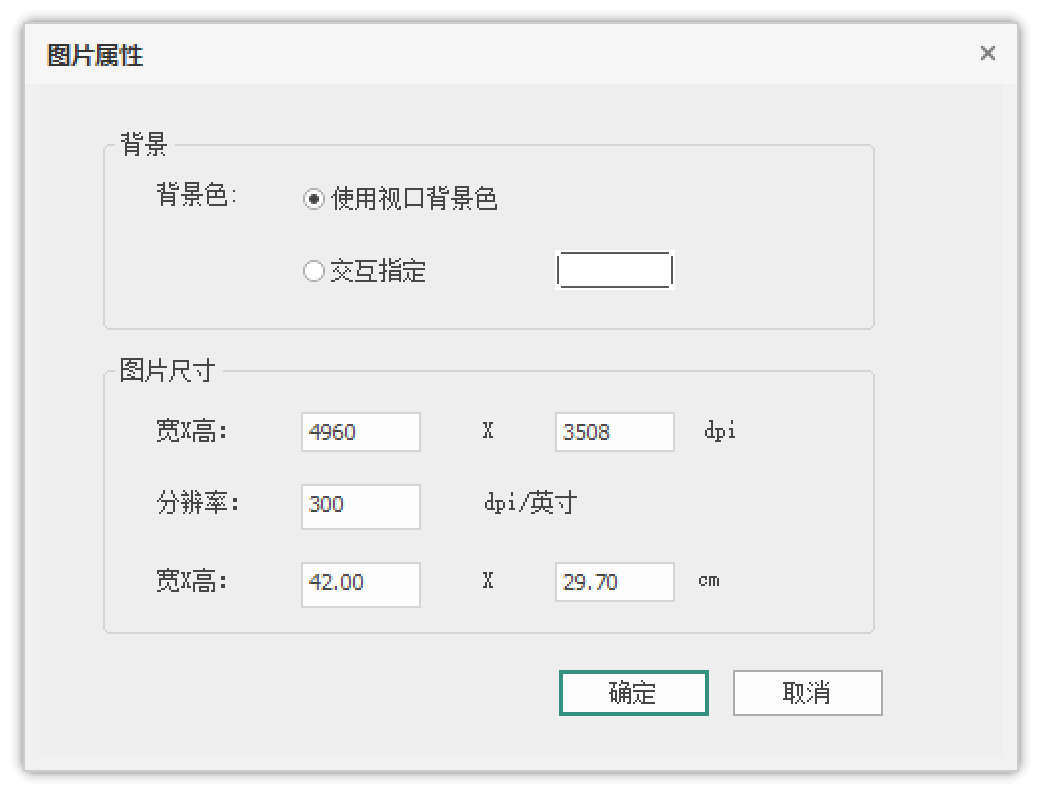This screenshot has height=796, width=1052.
Task: Click the 图片尺寸 group box heading
Action: tap(167, 371)
